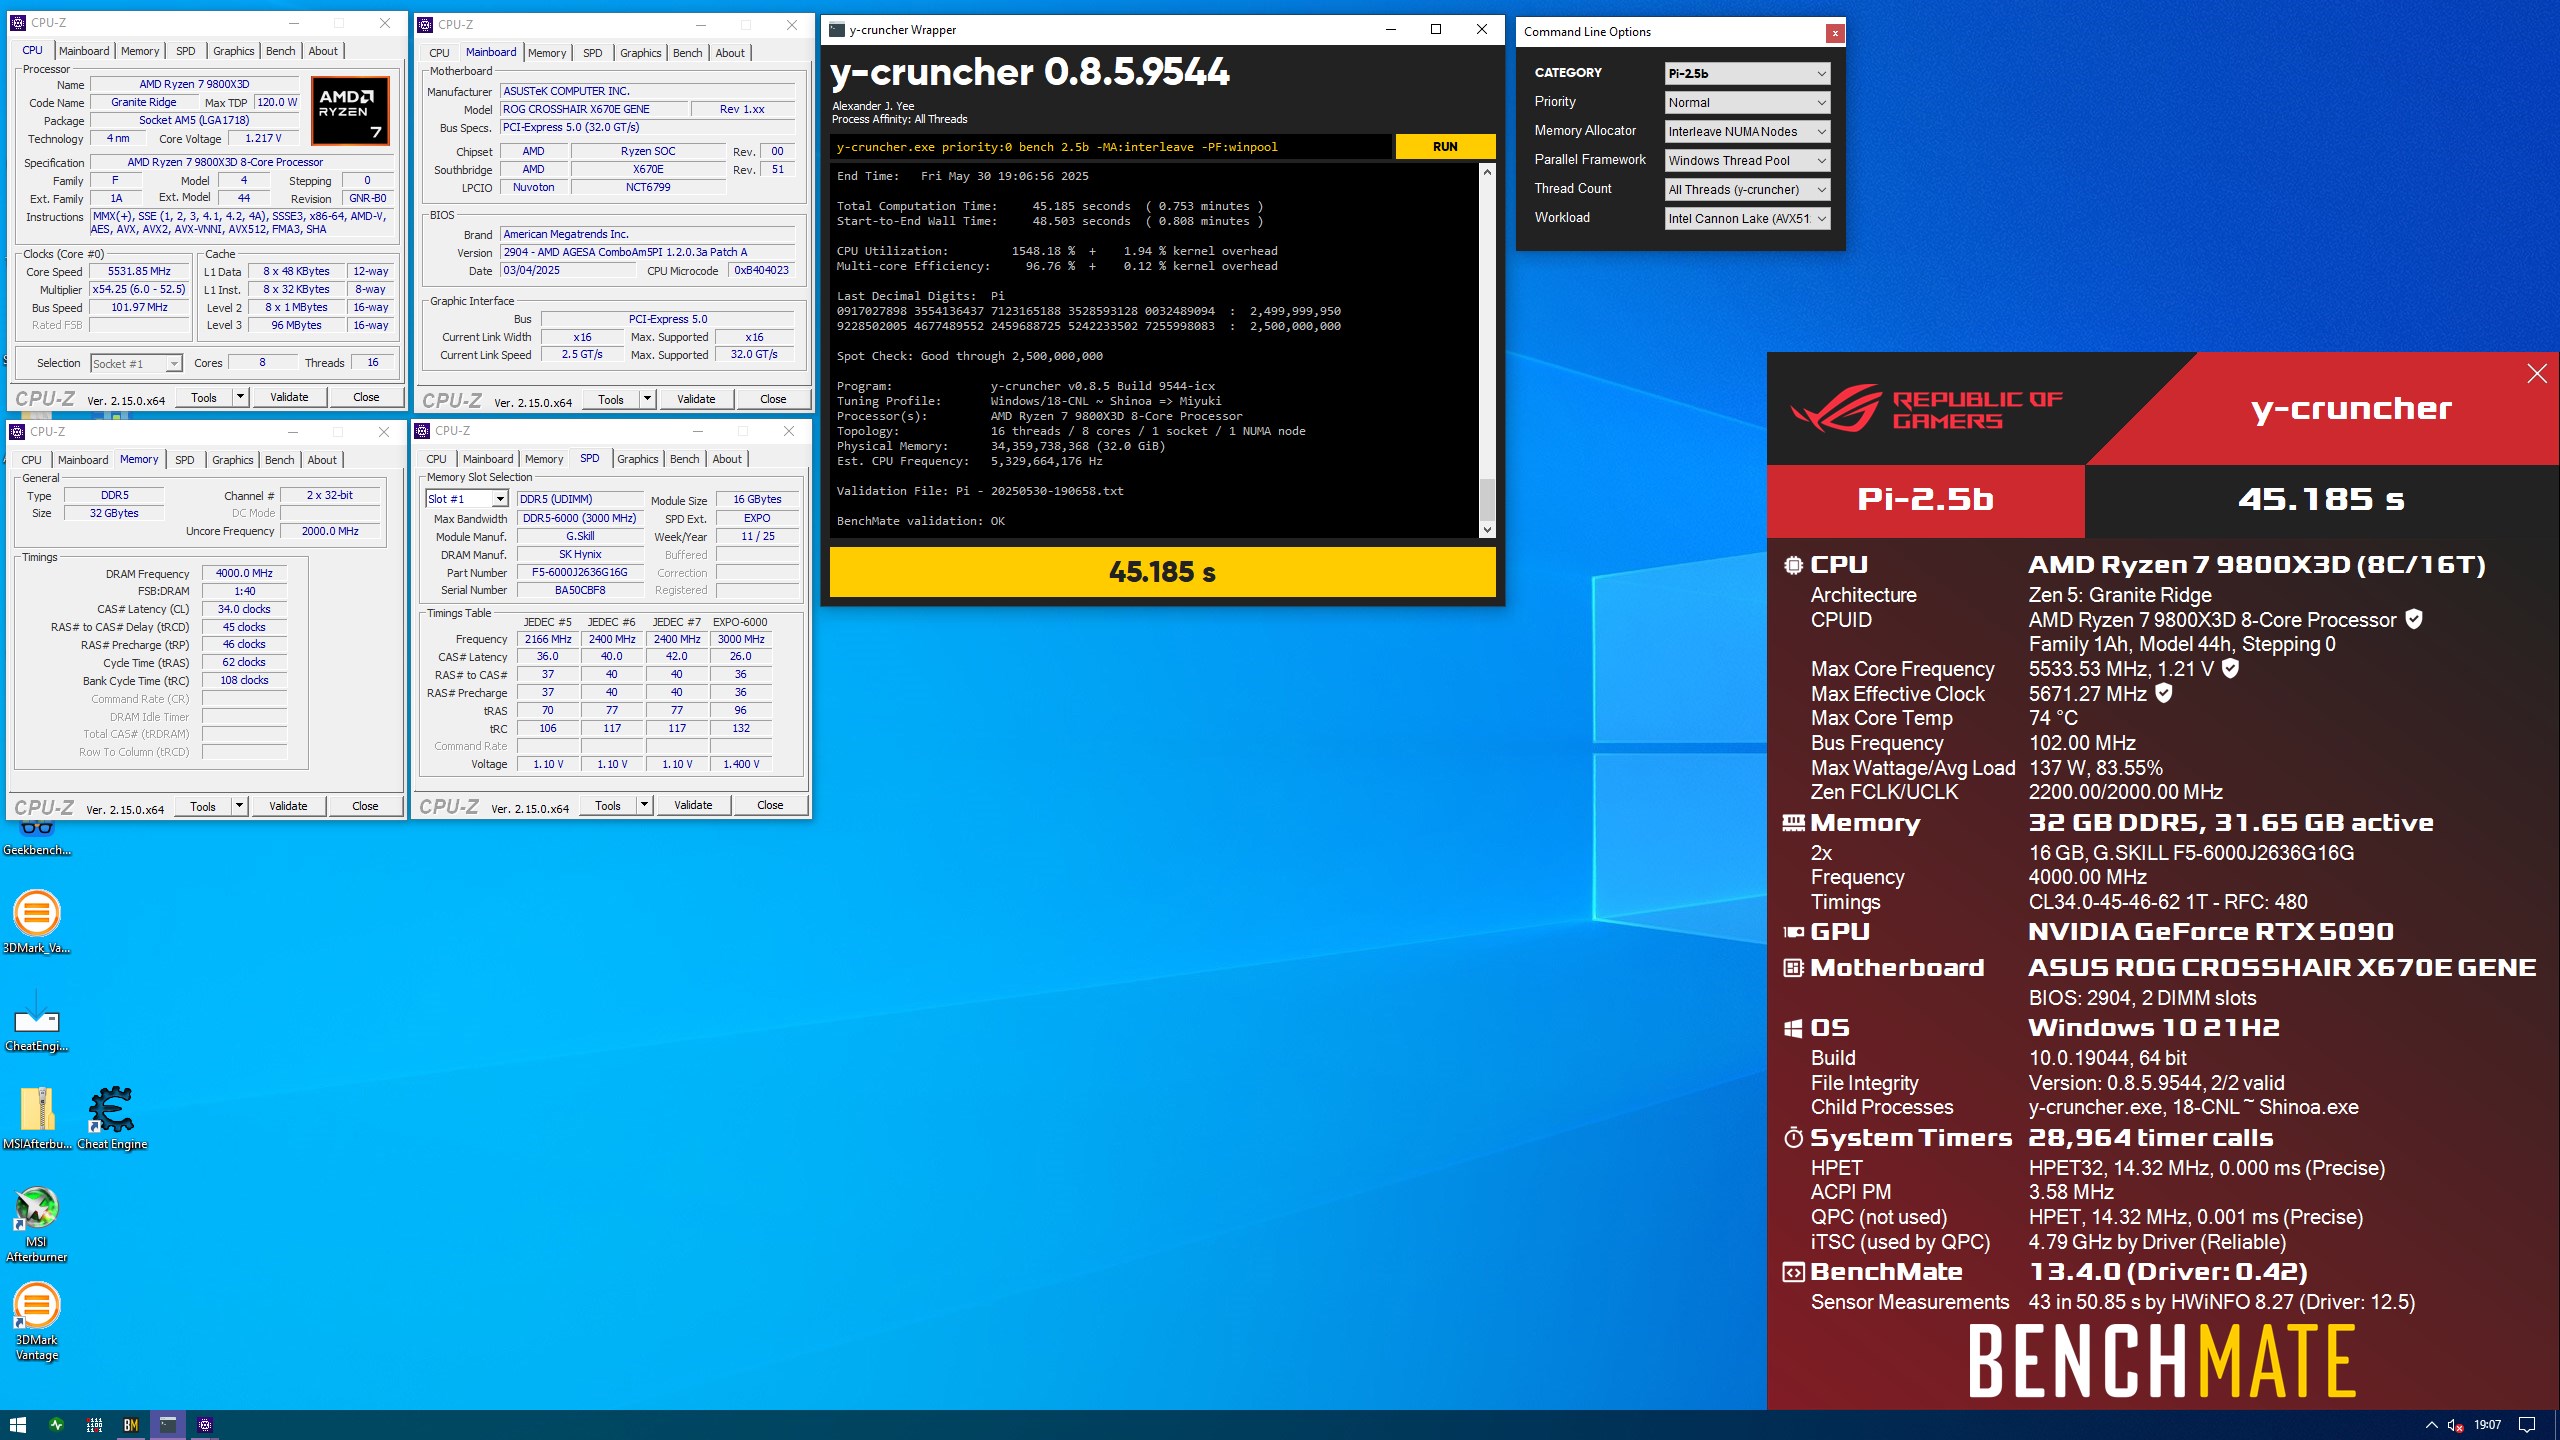Click the console scrollbar down arrow
Screen dimensions: 2560x1440
[x=1487, y=530]
